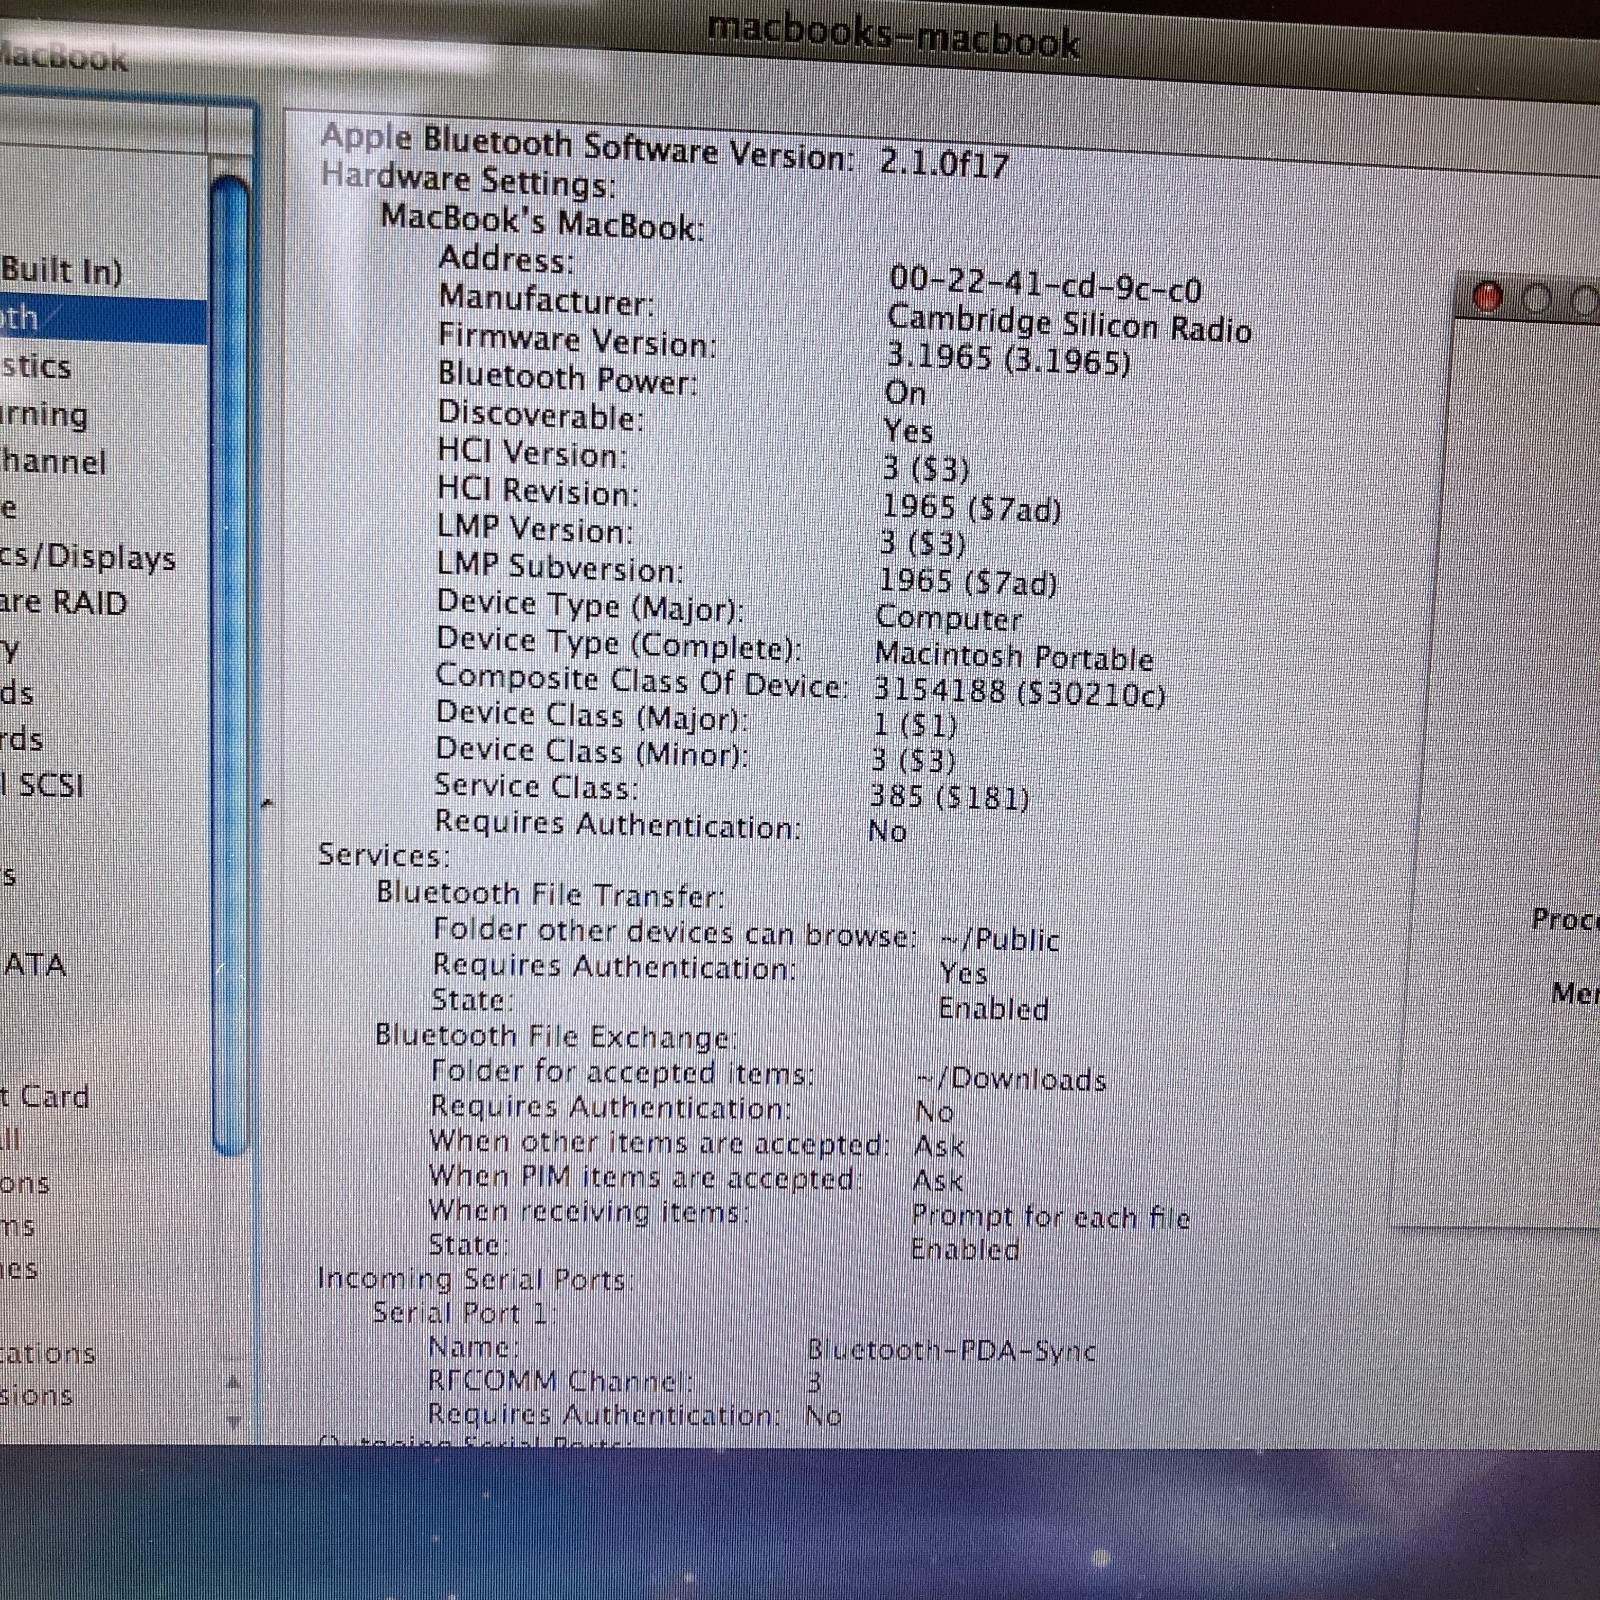Click the minimize button of the right window
The image size is (1600, 1600).
click(1536, 299)
